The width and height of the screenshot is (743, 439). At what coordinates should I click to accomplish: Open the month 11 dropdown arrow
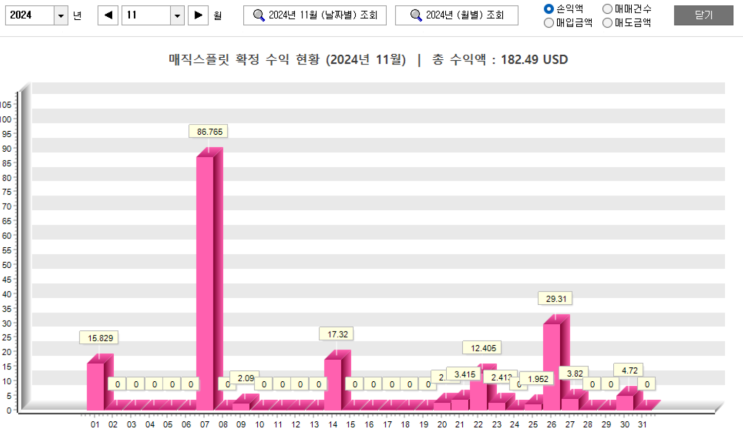pyautogui.click(x=177, y=16)
